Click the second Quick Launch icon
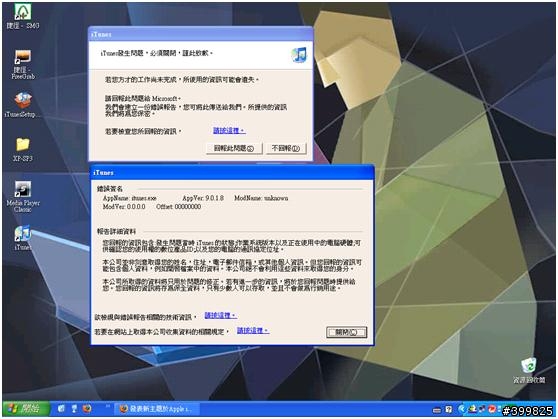 coord(74,409)
